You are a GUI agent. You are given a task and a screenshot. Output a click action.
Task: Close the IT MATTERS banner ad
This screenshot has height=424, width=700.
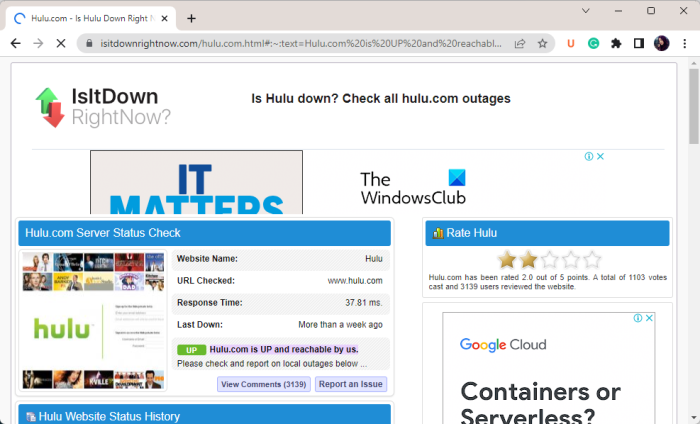pos(600,156)
